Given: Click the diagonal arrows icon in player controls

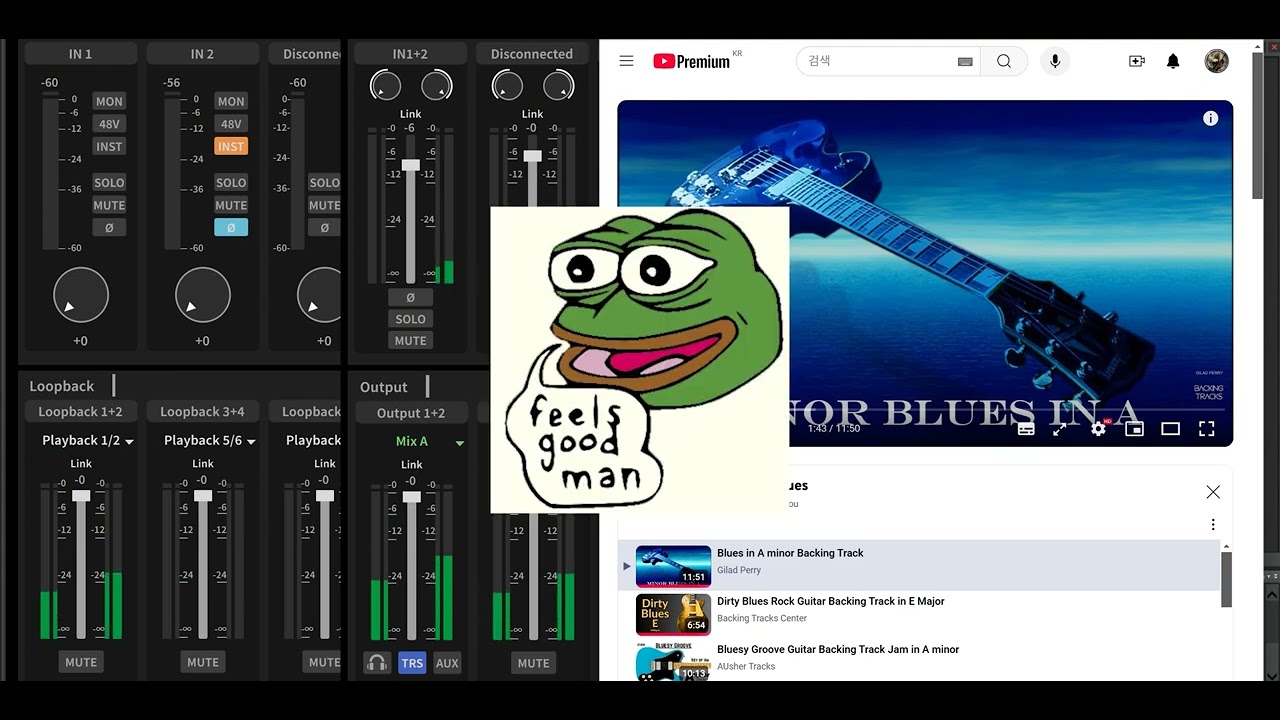Looking at the screenshot, I should coord(1060,429).
